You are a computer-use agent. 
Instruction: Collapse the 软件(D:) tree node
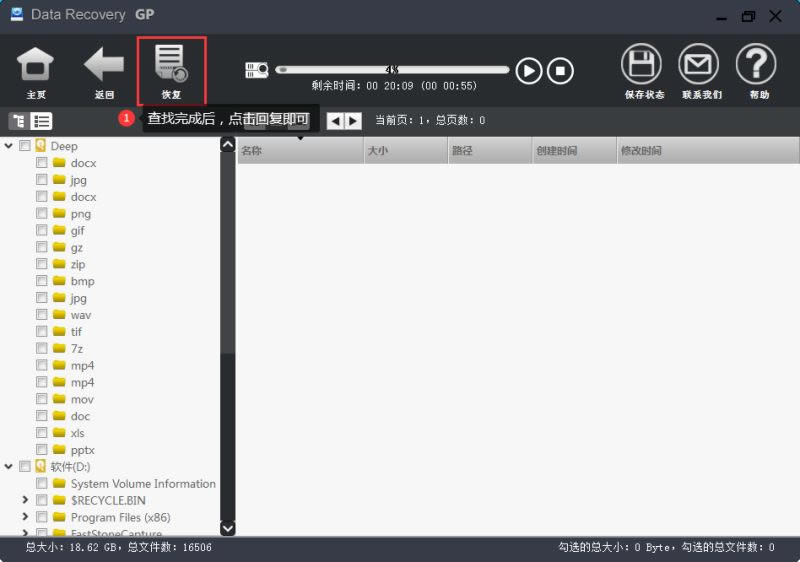point(9,466)
